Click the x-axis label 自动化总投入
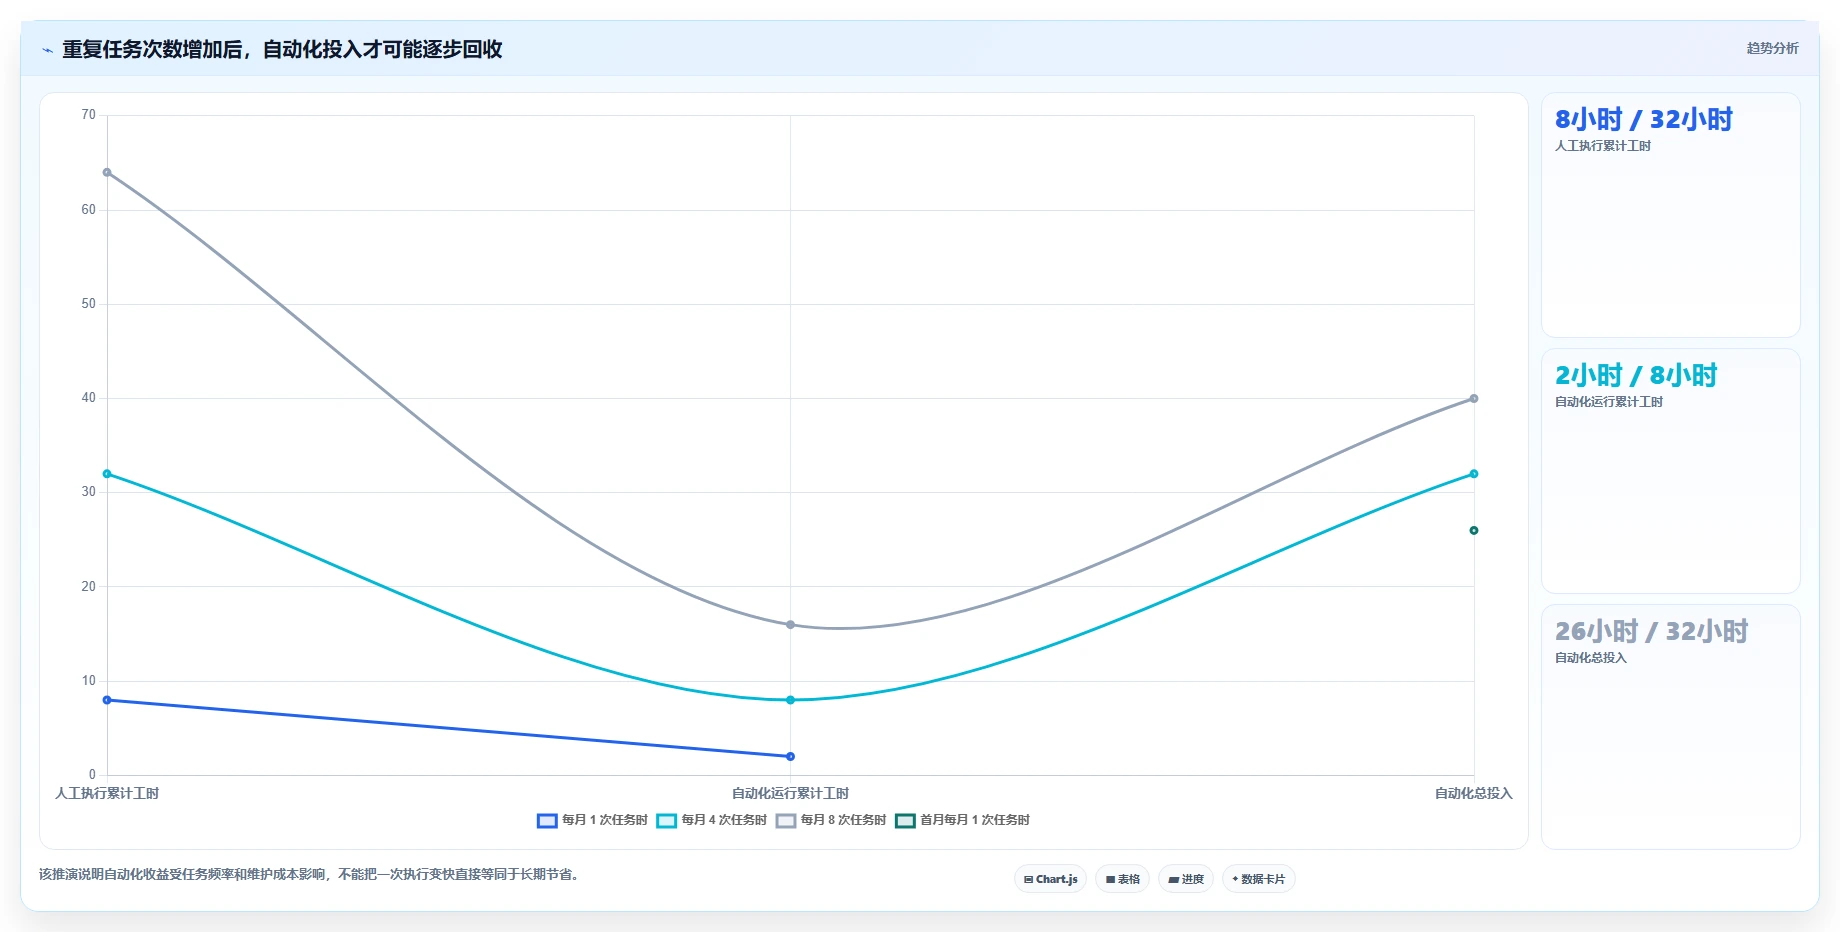 pyautogui.click(x=1473, y=794)
